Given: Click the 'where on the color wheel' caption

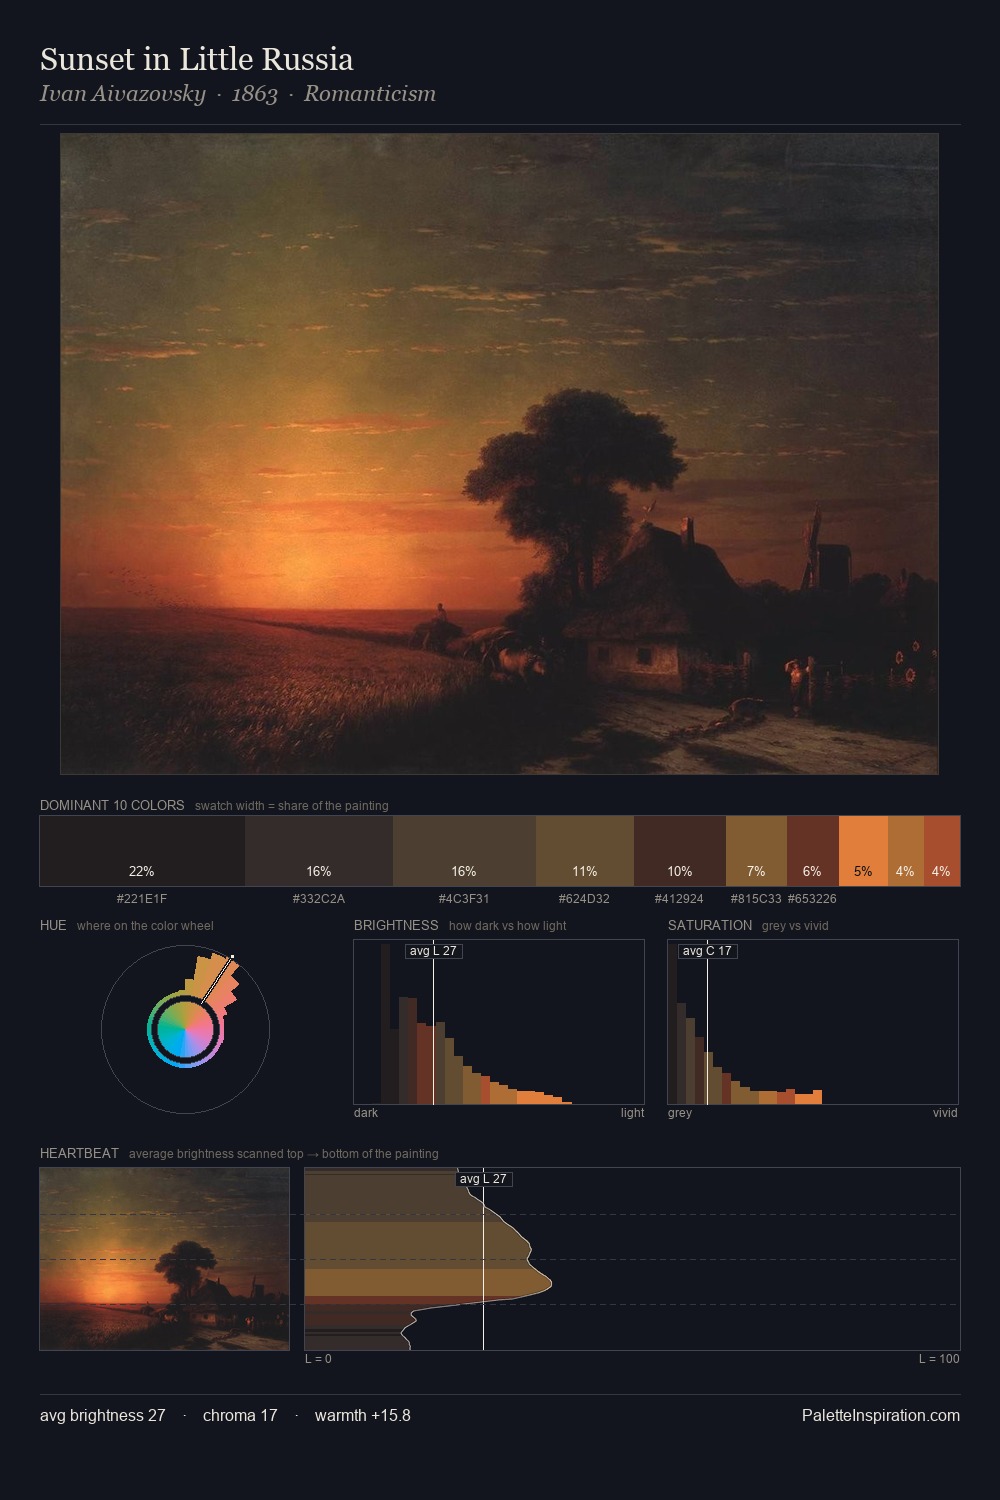Looking at the screenshot, I should (x=145, y=926).
